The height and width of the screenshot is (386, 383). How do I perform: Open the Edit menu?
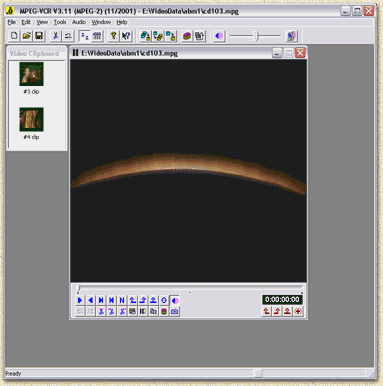tap(26, 22)
